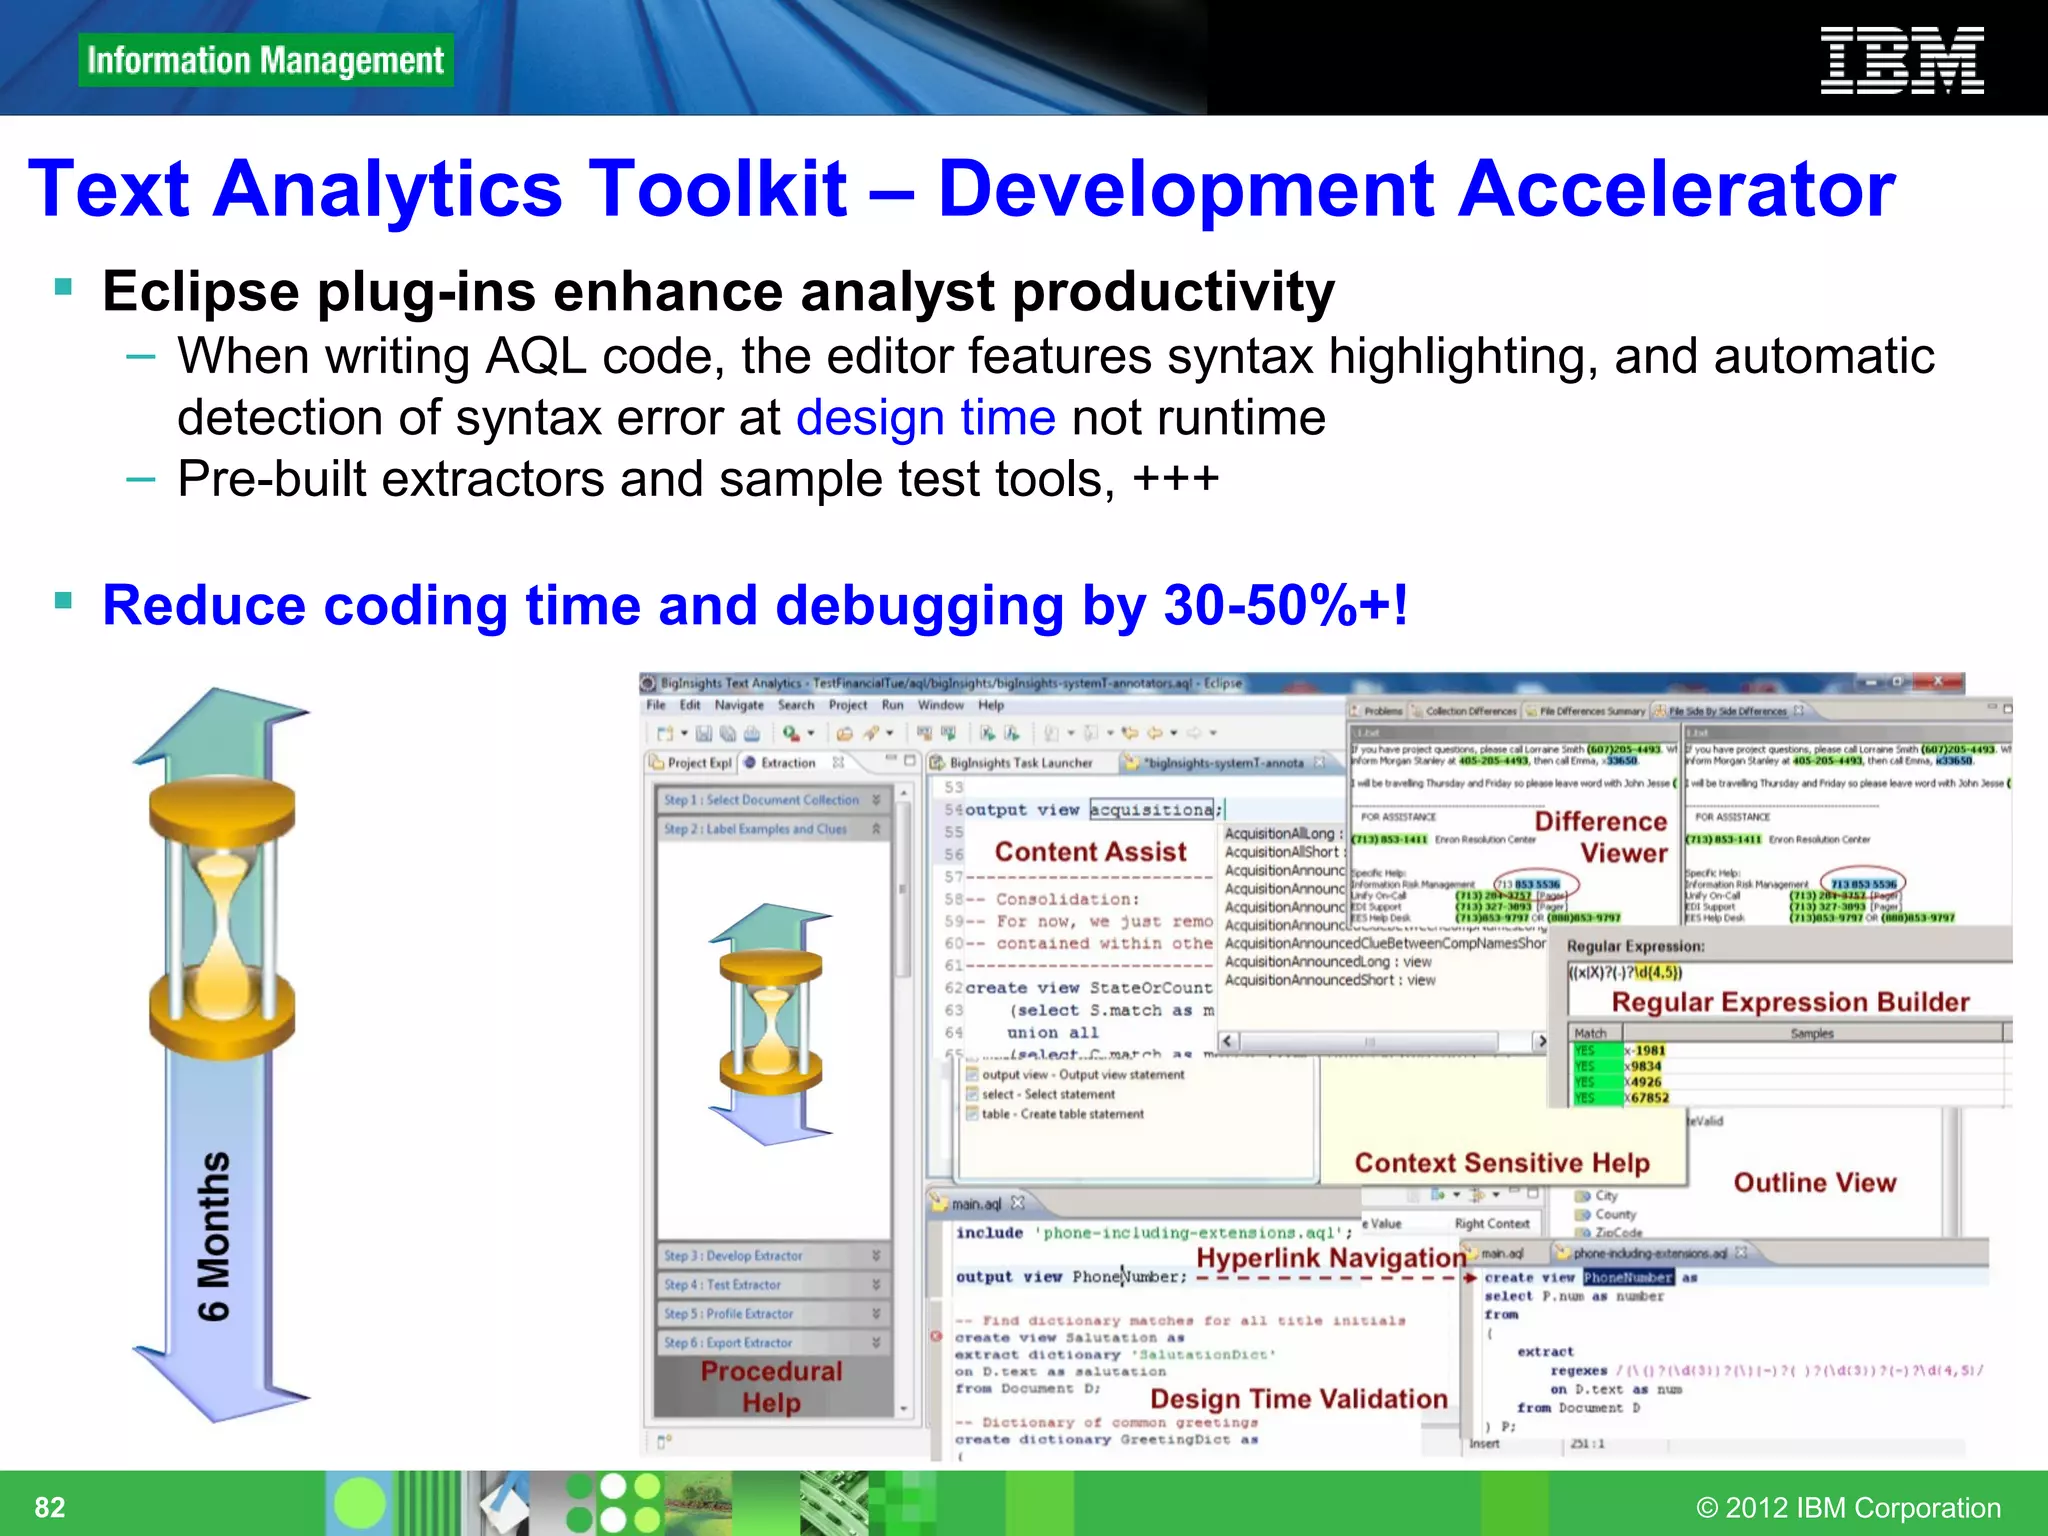Expand Step 3: Develop Extractor section

(876, 1256)
